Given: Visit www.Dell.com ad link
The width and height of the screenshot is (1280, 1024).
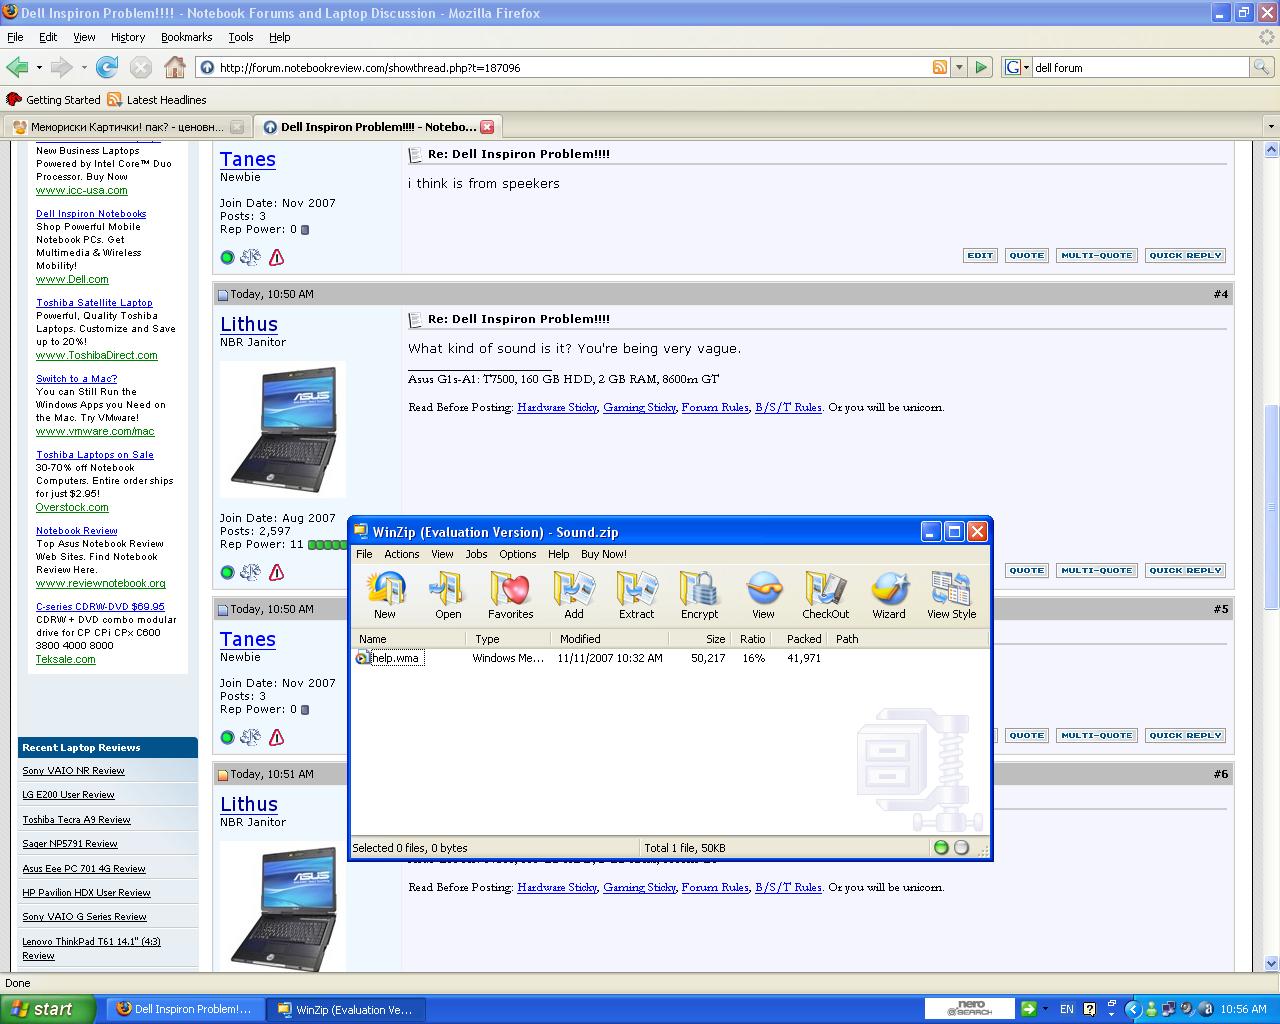Looking at the screenshot, I should tap(72, 279).
